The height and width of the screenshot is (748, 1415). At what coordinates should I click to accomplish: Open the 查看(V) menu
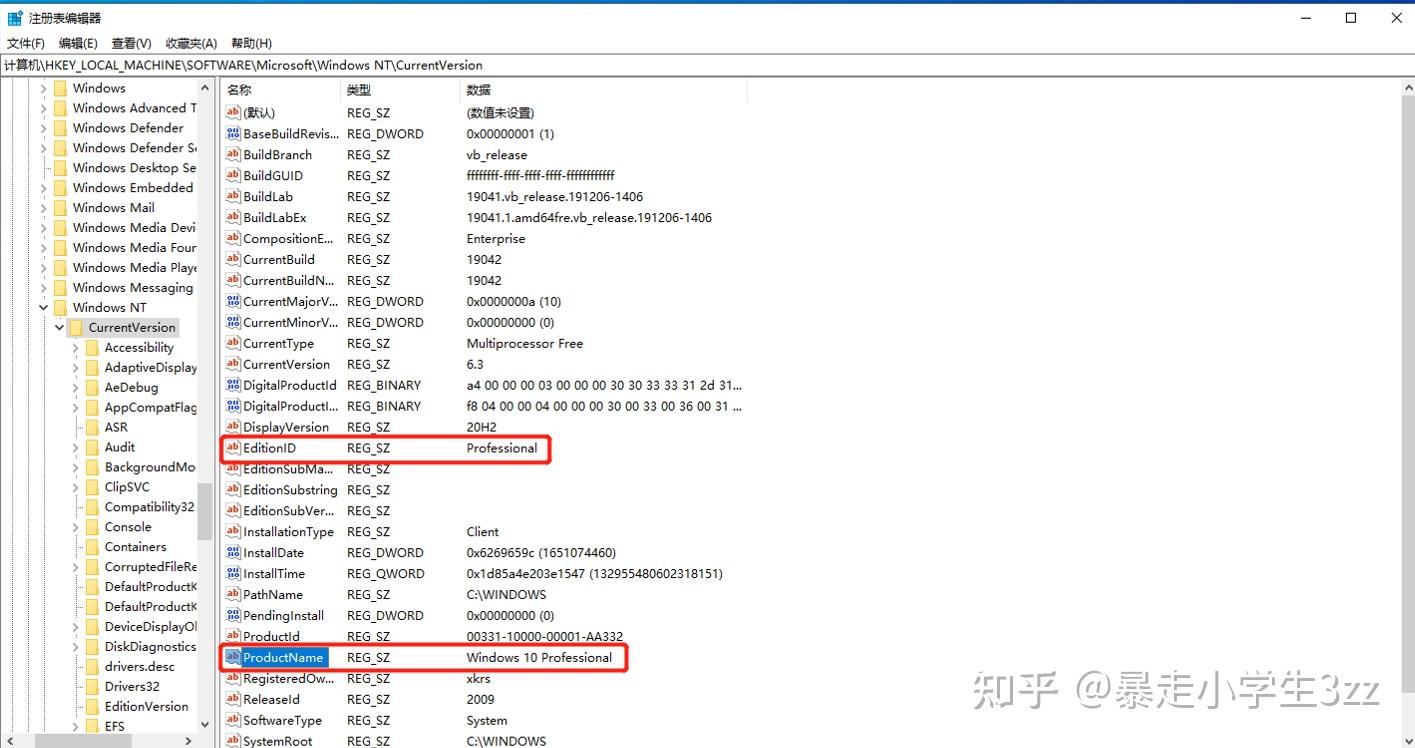pos(131,43)
